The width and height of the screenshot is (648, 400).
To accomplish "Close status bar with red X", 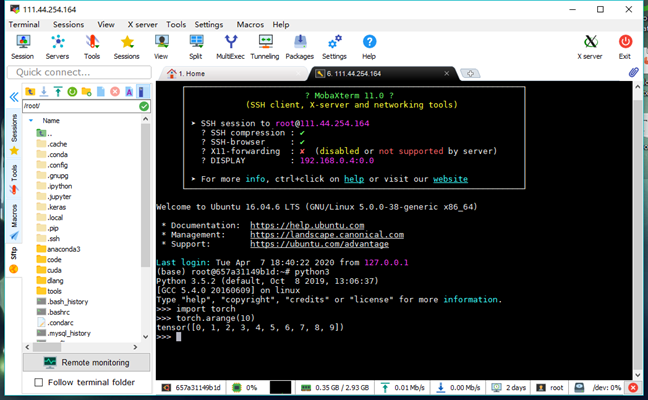I will pyautogui.click(x=633, y=388).
